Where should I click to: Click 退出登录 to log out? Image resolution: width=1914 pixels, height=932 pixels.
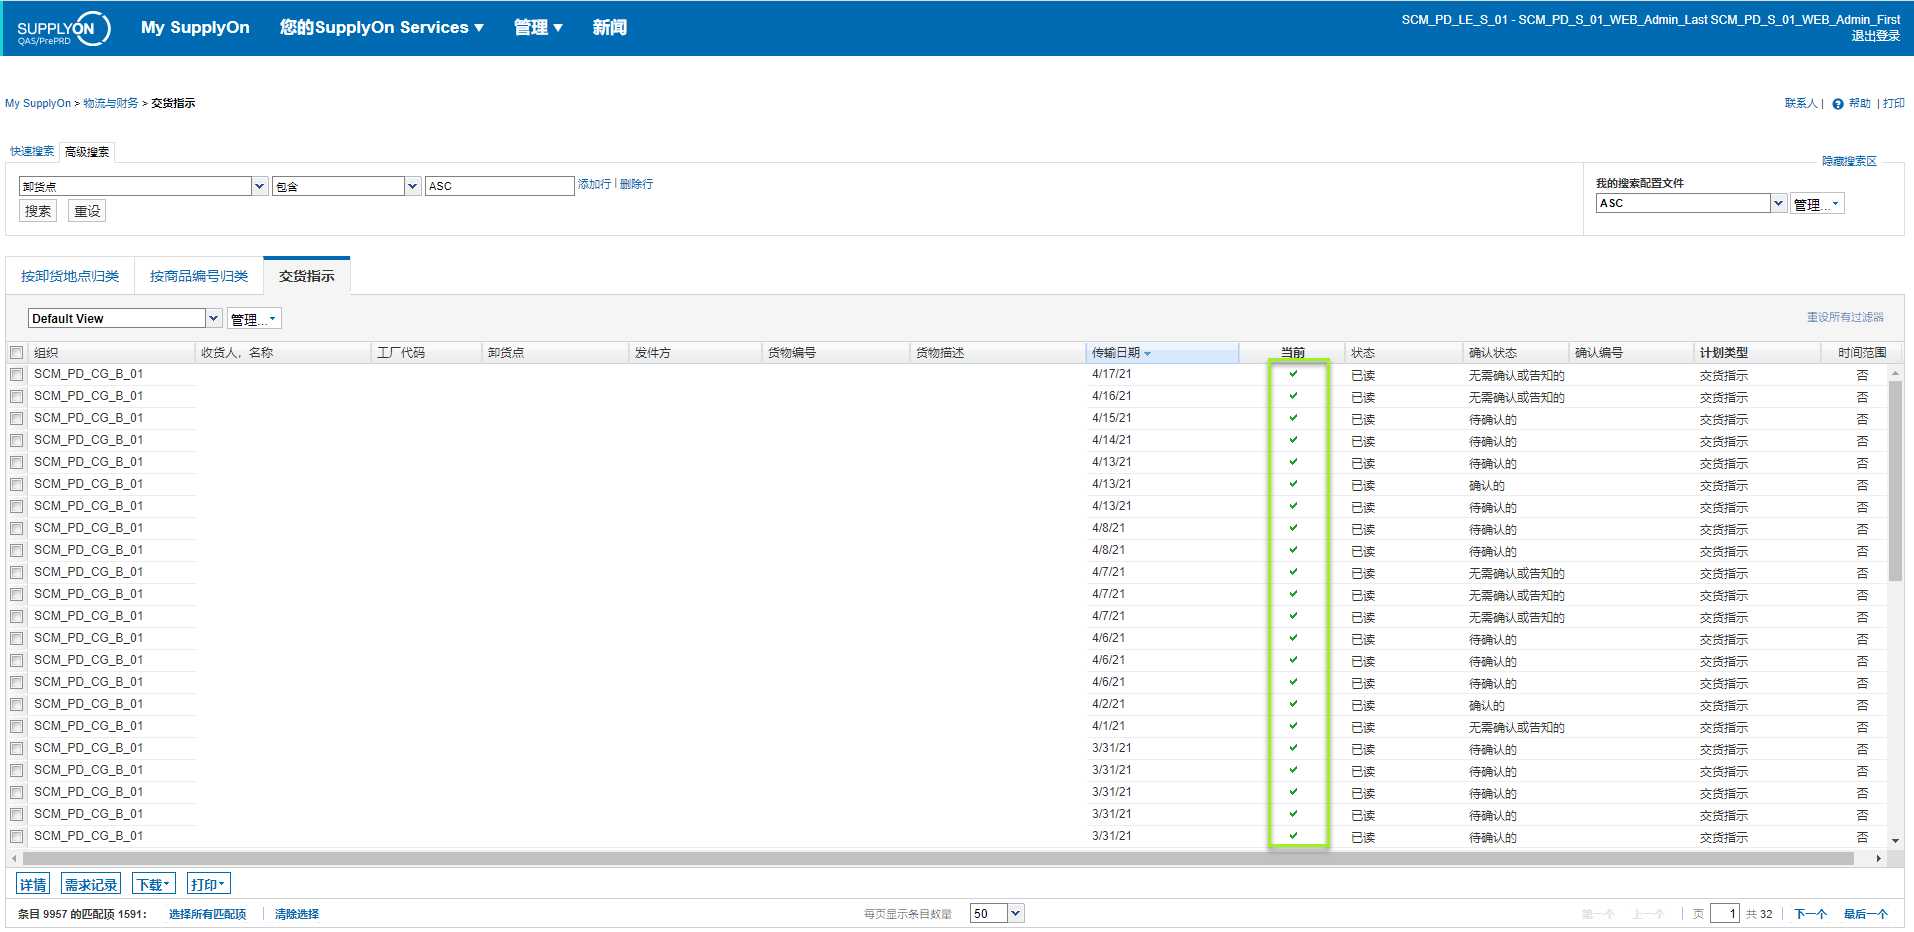pyautogui.click(x=1875, y=36)
